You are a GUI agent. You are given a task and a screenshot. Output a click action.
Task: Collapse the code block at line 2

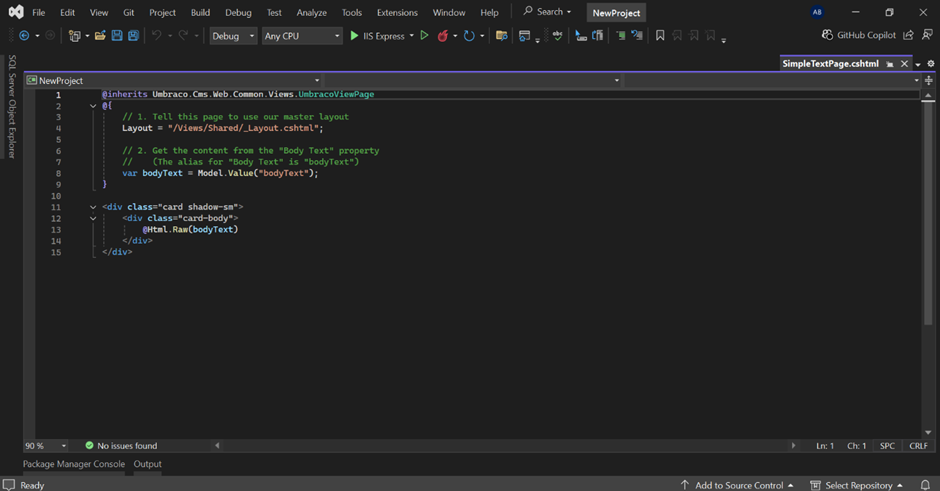[93, 106]
